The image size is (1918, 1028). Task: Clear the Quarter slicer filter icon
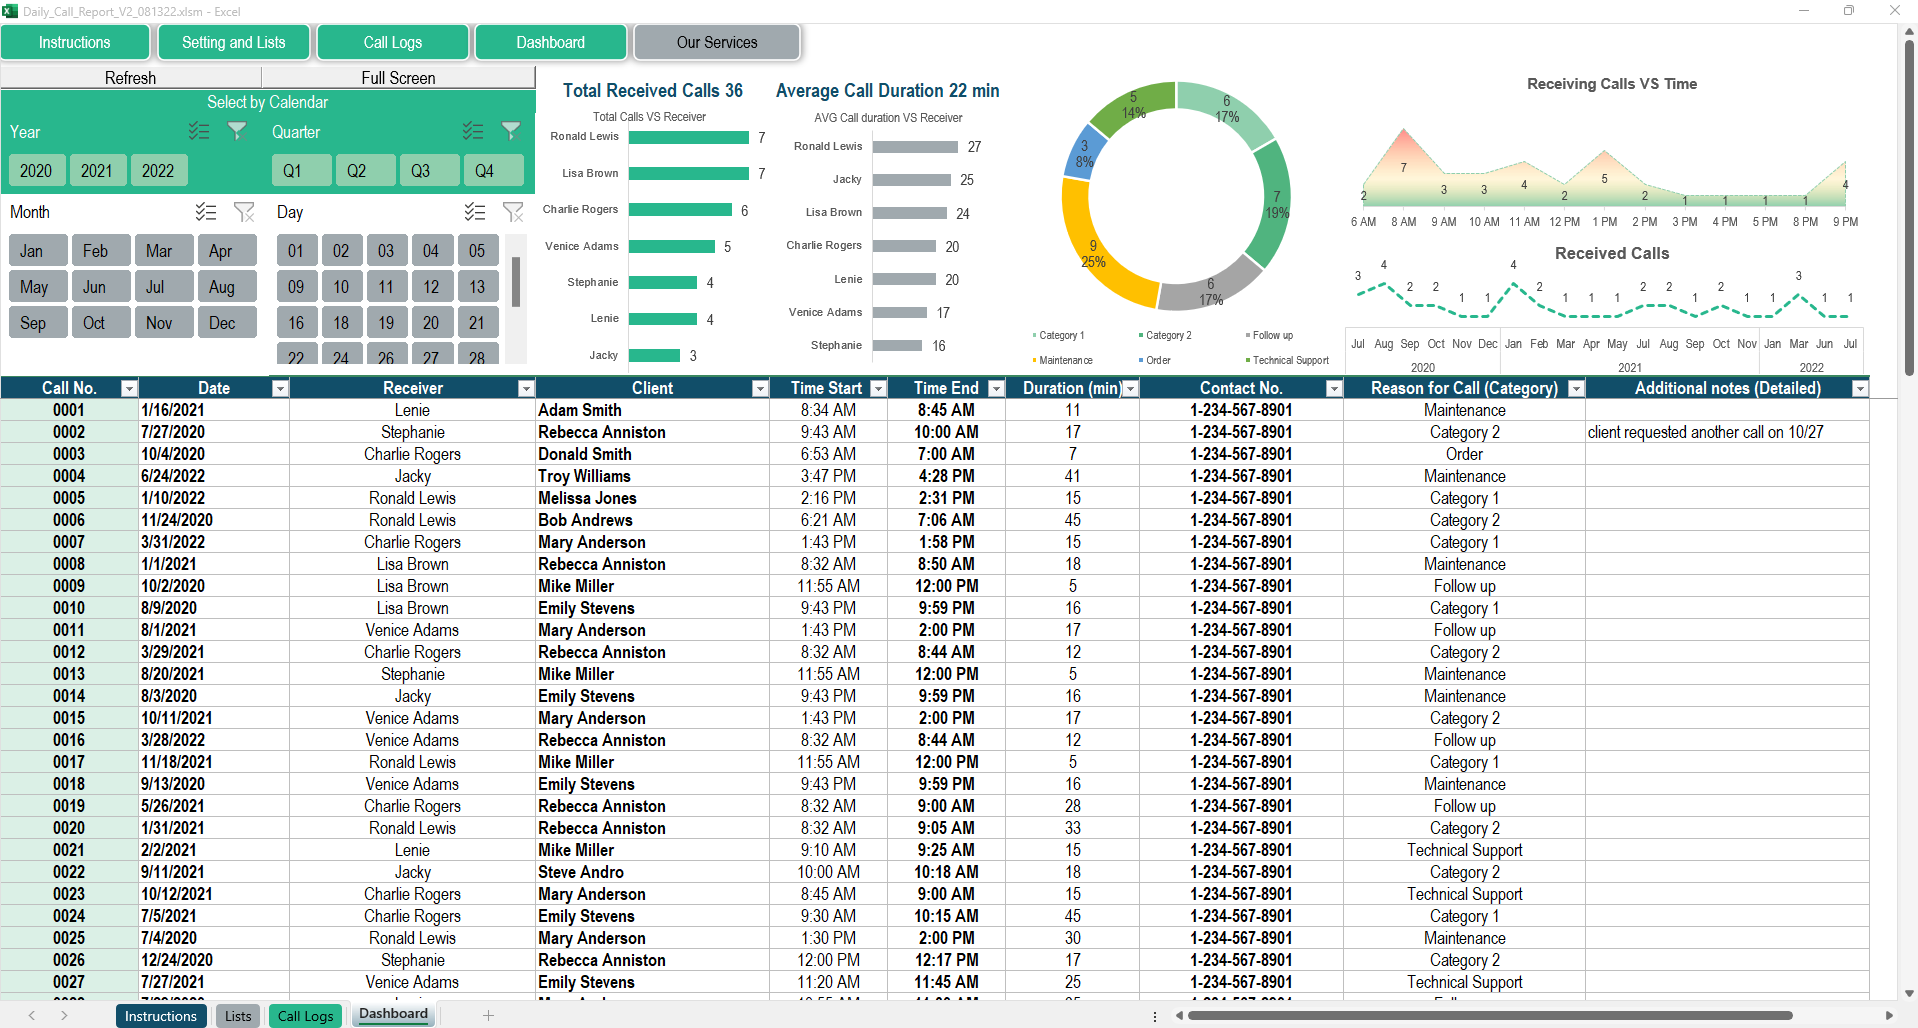511,131
